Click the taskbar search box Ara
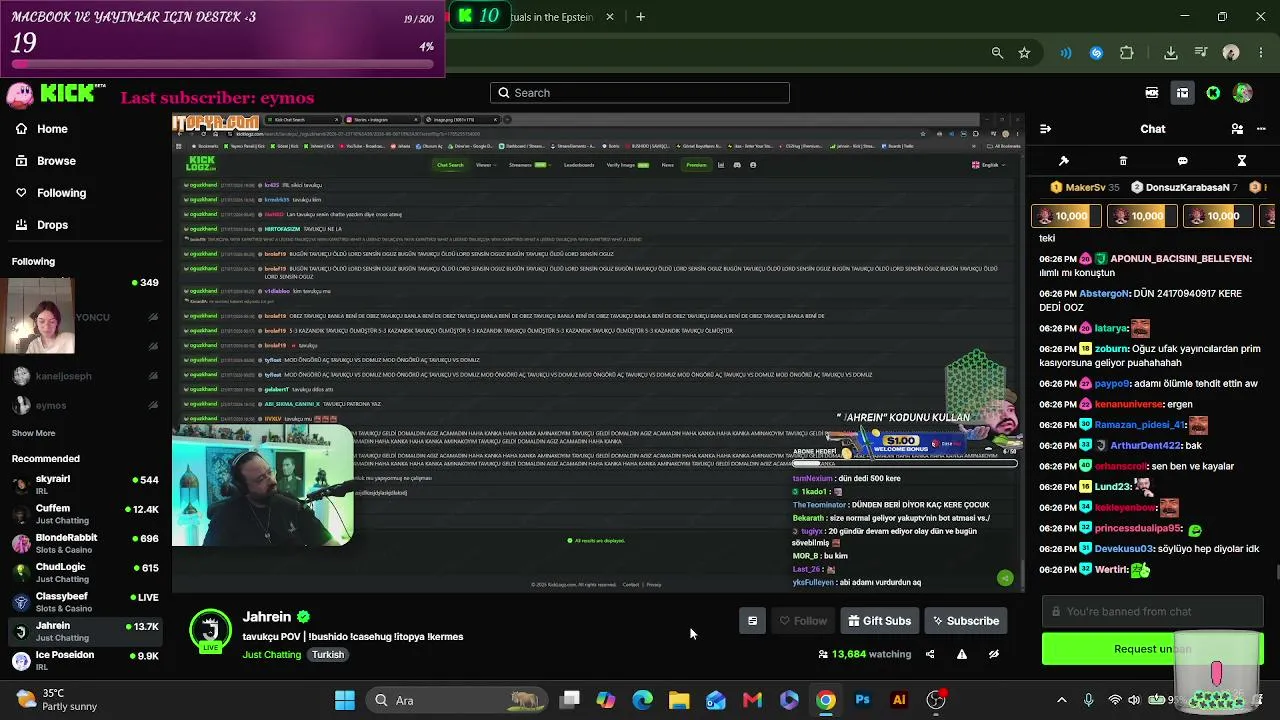The width and height of the screenshot is (1280, 720). [x=456, y=700]
